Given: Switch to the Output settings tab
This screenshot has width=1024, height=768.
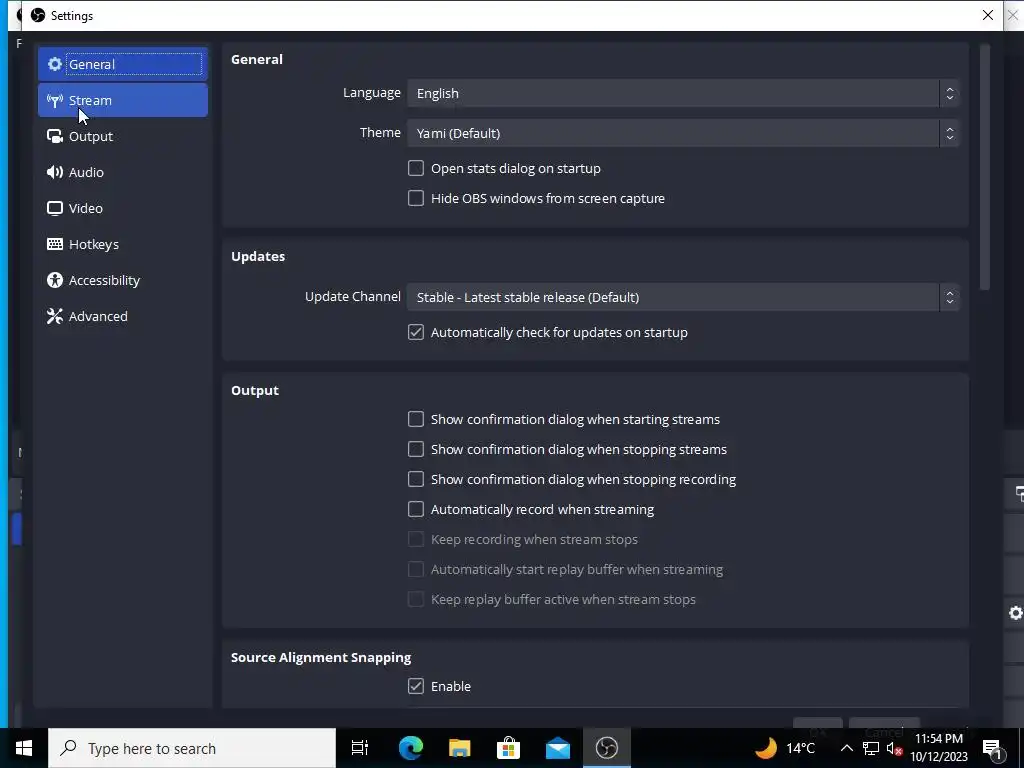Looking at the screenshot, I should (123, 136).
